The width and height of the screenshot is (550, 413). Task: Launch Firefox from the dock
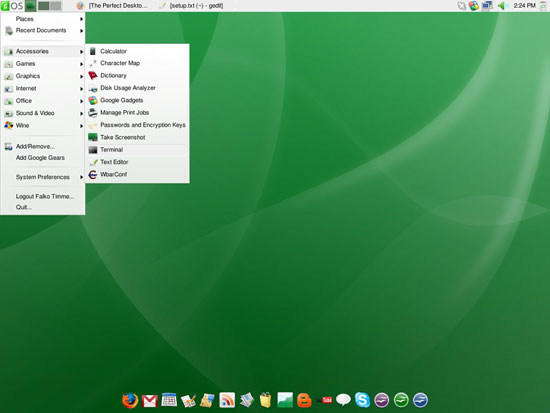tap(130, 400)
